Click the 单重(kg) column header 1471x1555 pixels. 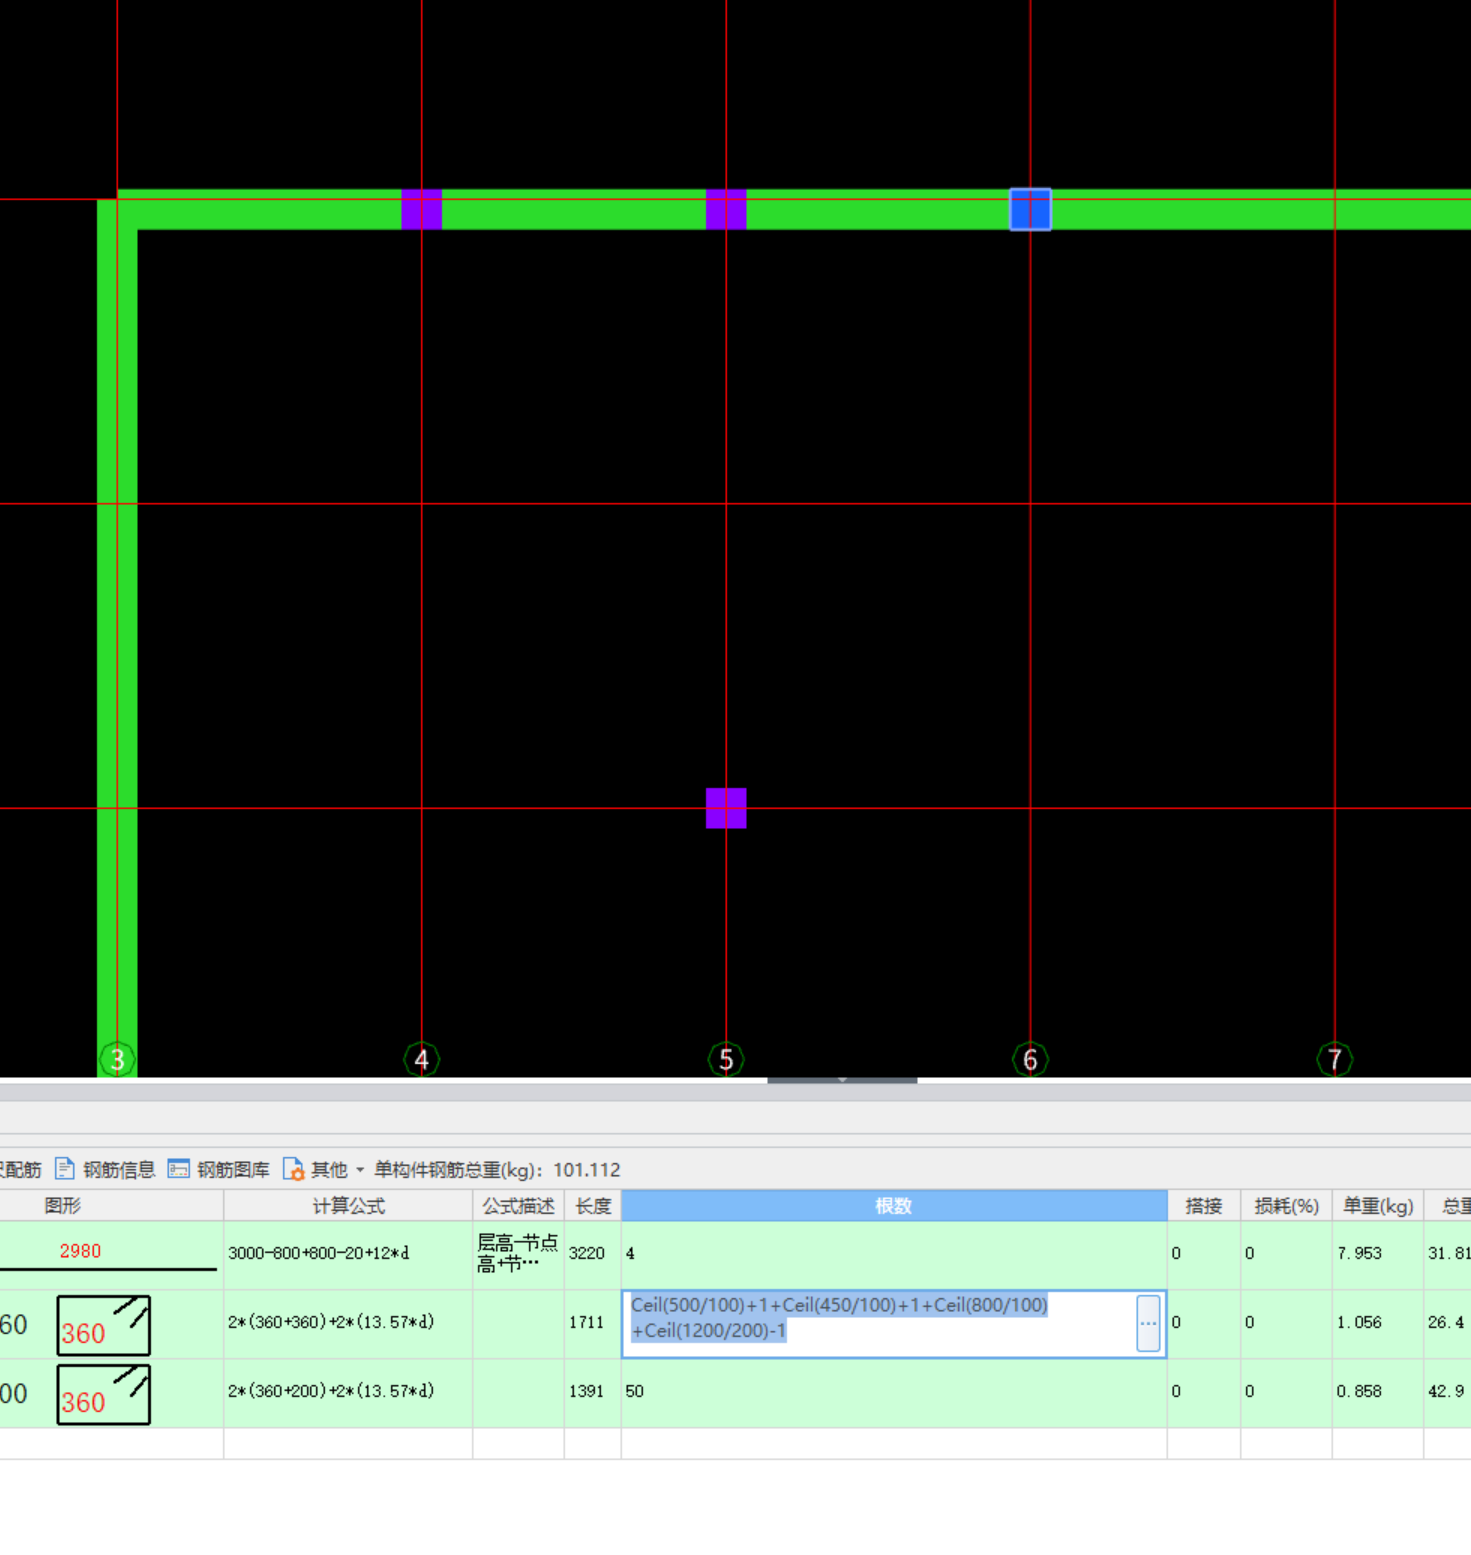click(x=1378, y=1206)
